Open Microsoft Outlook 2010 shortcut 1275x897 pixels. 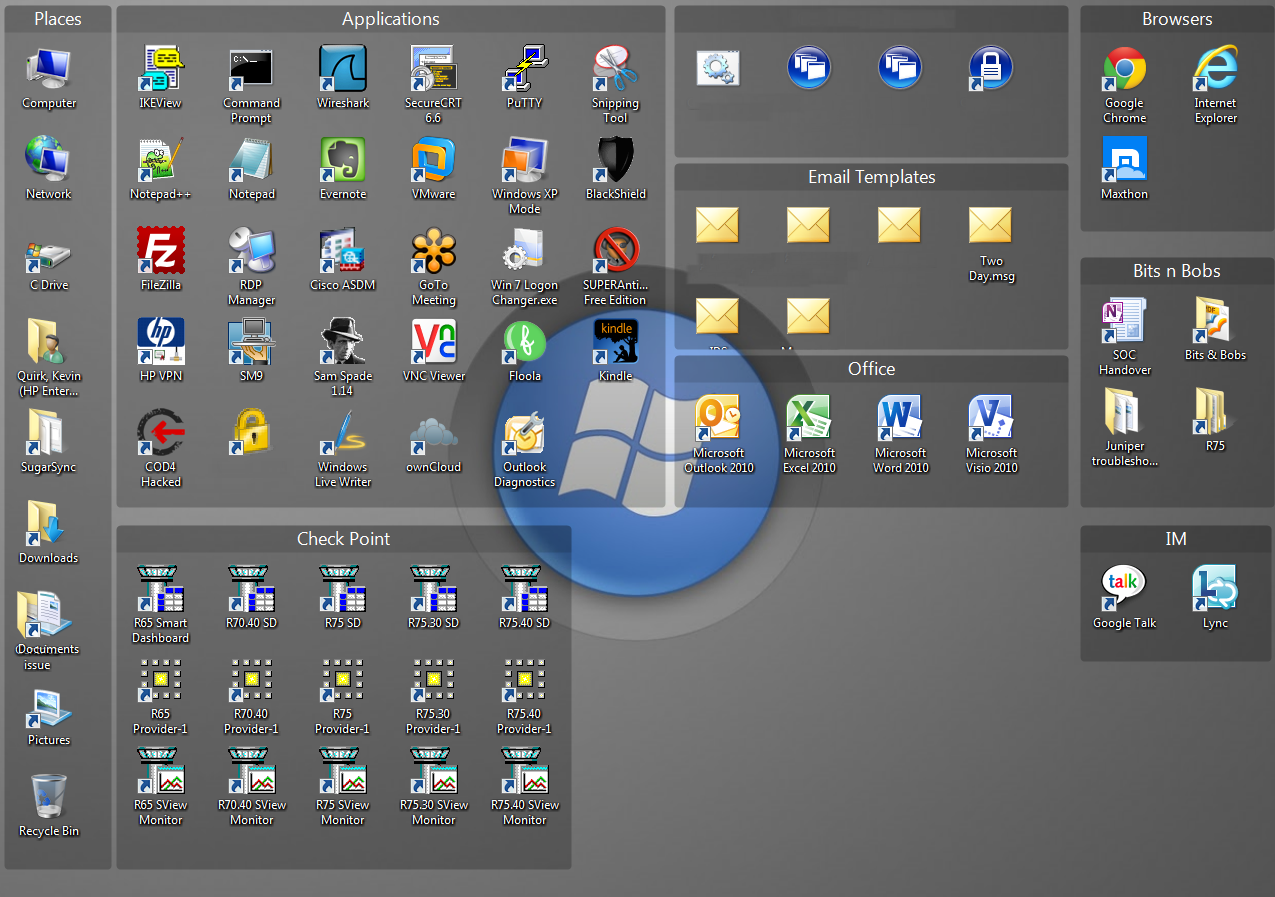pyautogui.click(x=718, y=420)
